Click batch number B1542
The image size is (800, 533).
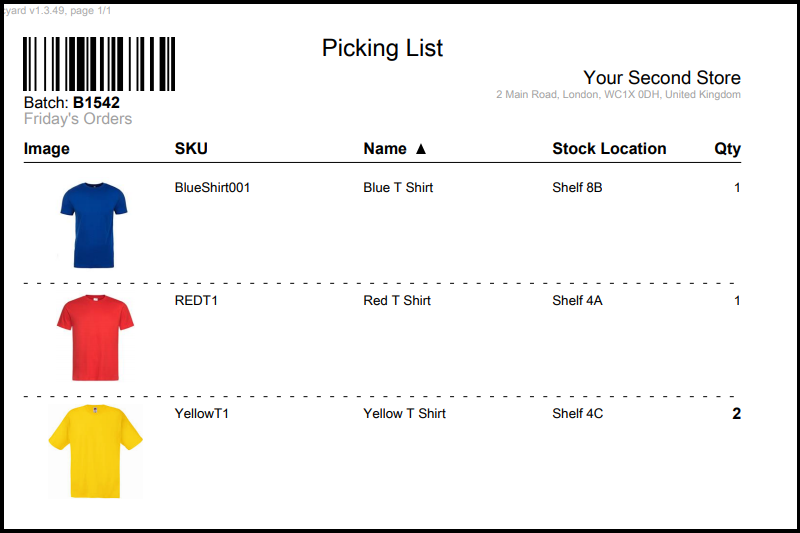[x=96, y=102]
